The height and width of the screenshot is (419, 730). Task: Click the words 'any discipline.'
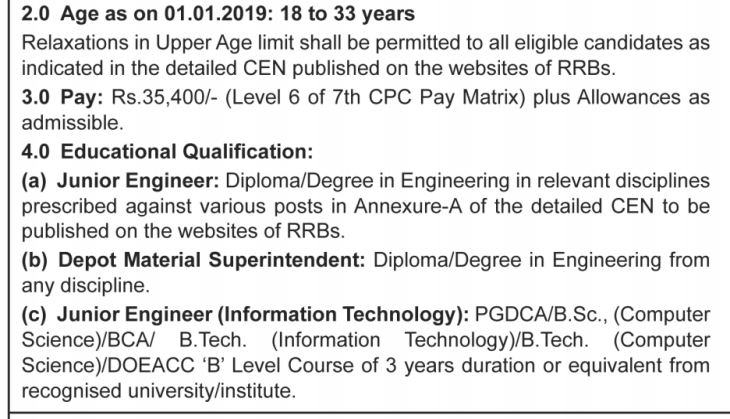pyautogui.click(x=86, y=286)
